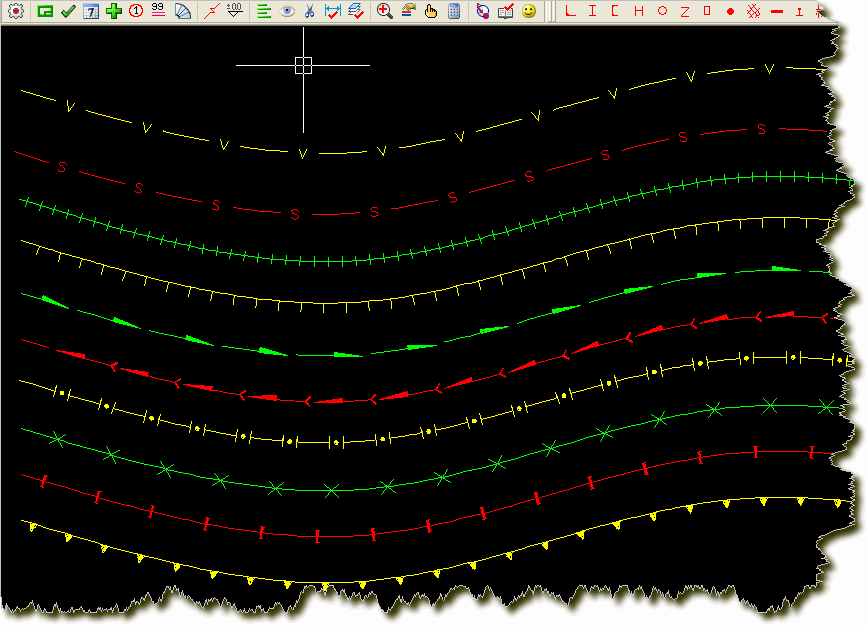Click the blue circle with red dot icon
The width and height of the screenshot is (867, 625).
click(482, 11)
